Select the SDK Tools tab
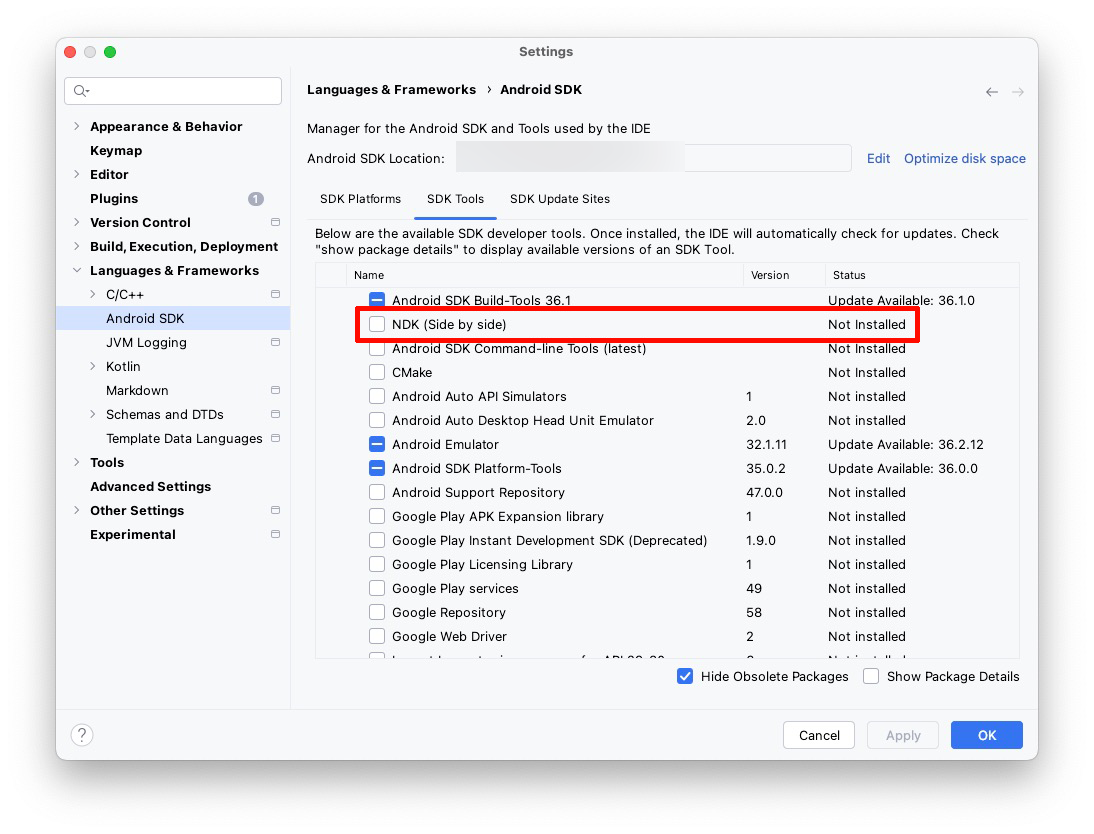 pyautogui.click(x=455, y=199)
